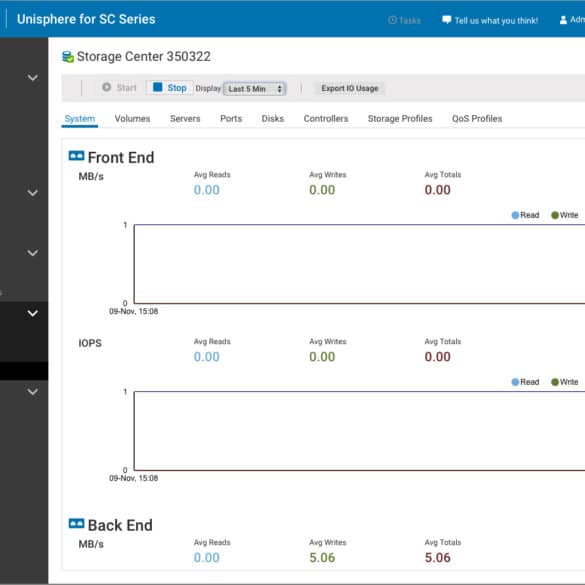Click the IOPS label
The height and width of the screenshot is (585, 585).
tap(90, 343)
